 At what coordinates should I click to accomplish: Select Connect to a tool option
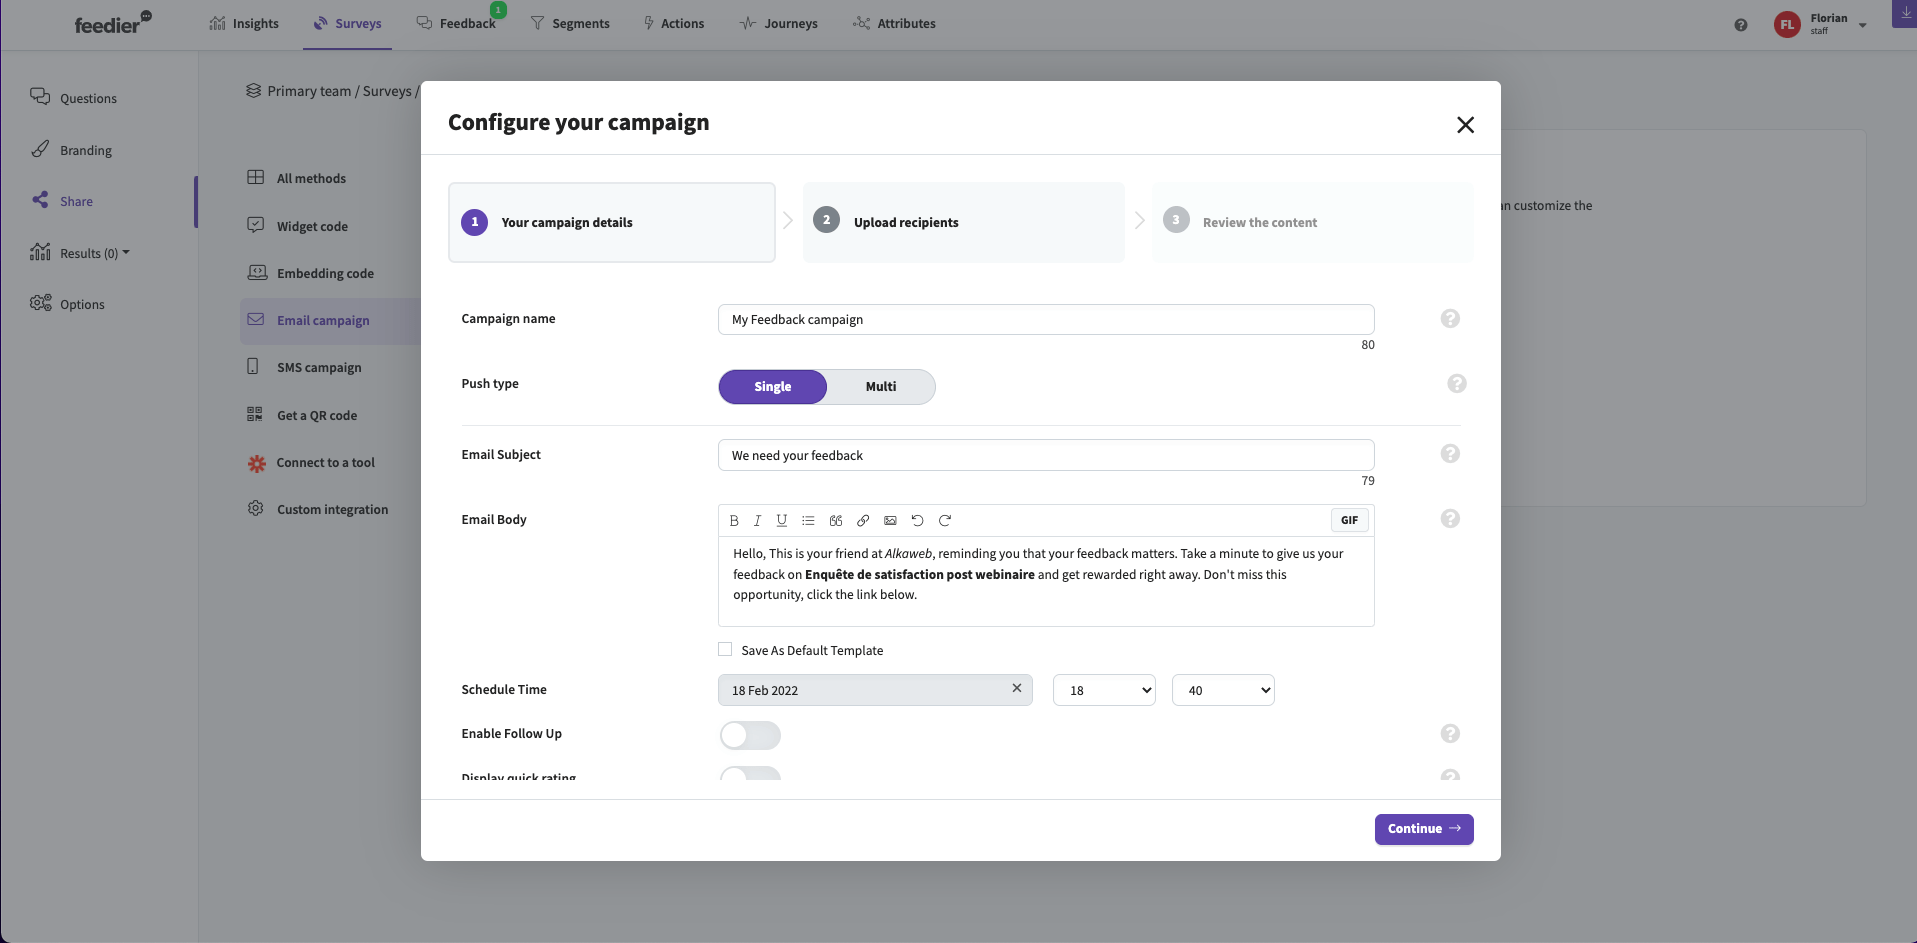[311, 462]
